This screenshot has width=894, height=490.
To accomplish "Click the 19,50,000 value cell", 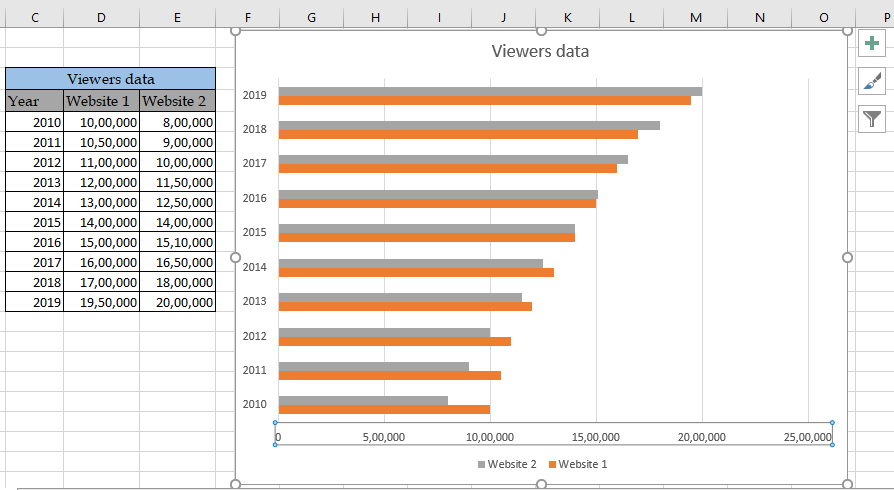I will [x=101, y=302].
